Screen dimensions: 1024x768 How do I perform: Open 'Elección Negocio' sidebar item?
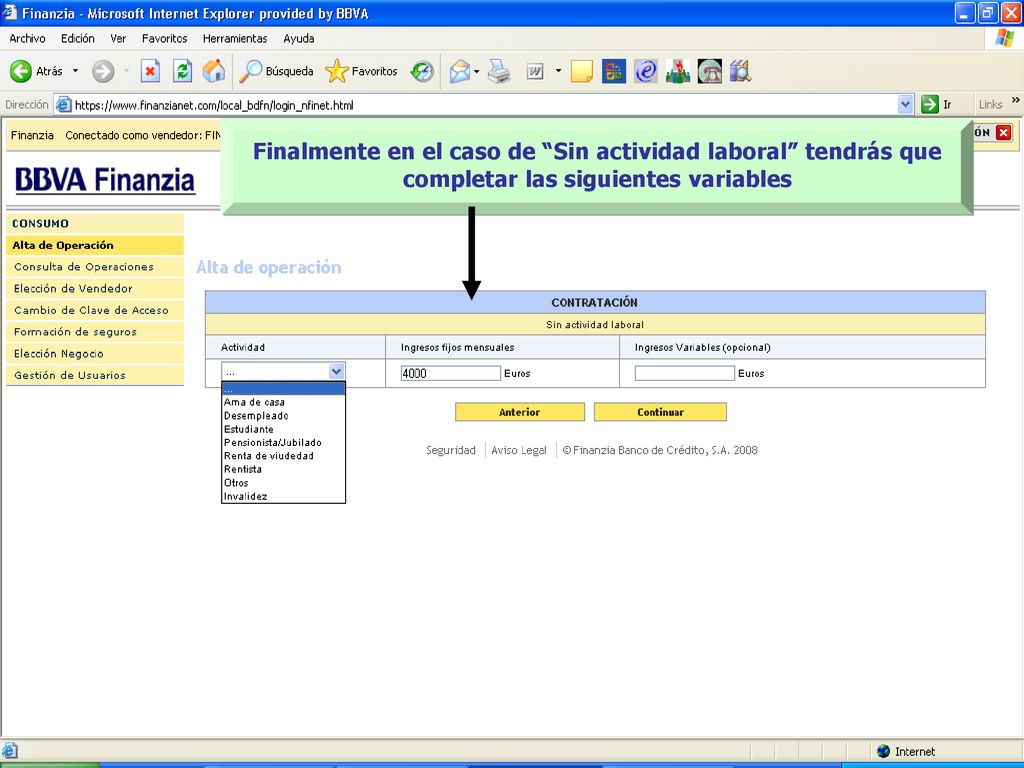point(95,353)
